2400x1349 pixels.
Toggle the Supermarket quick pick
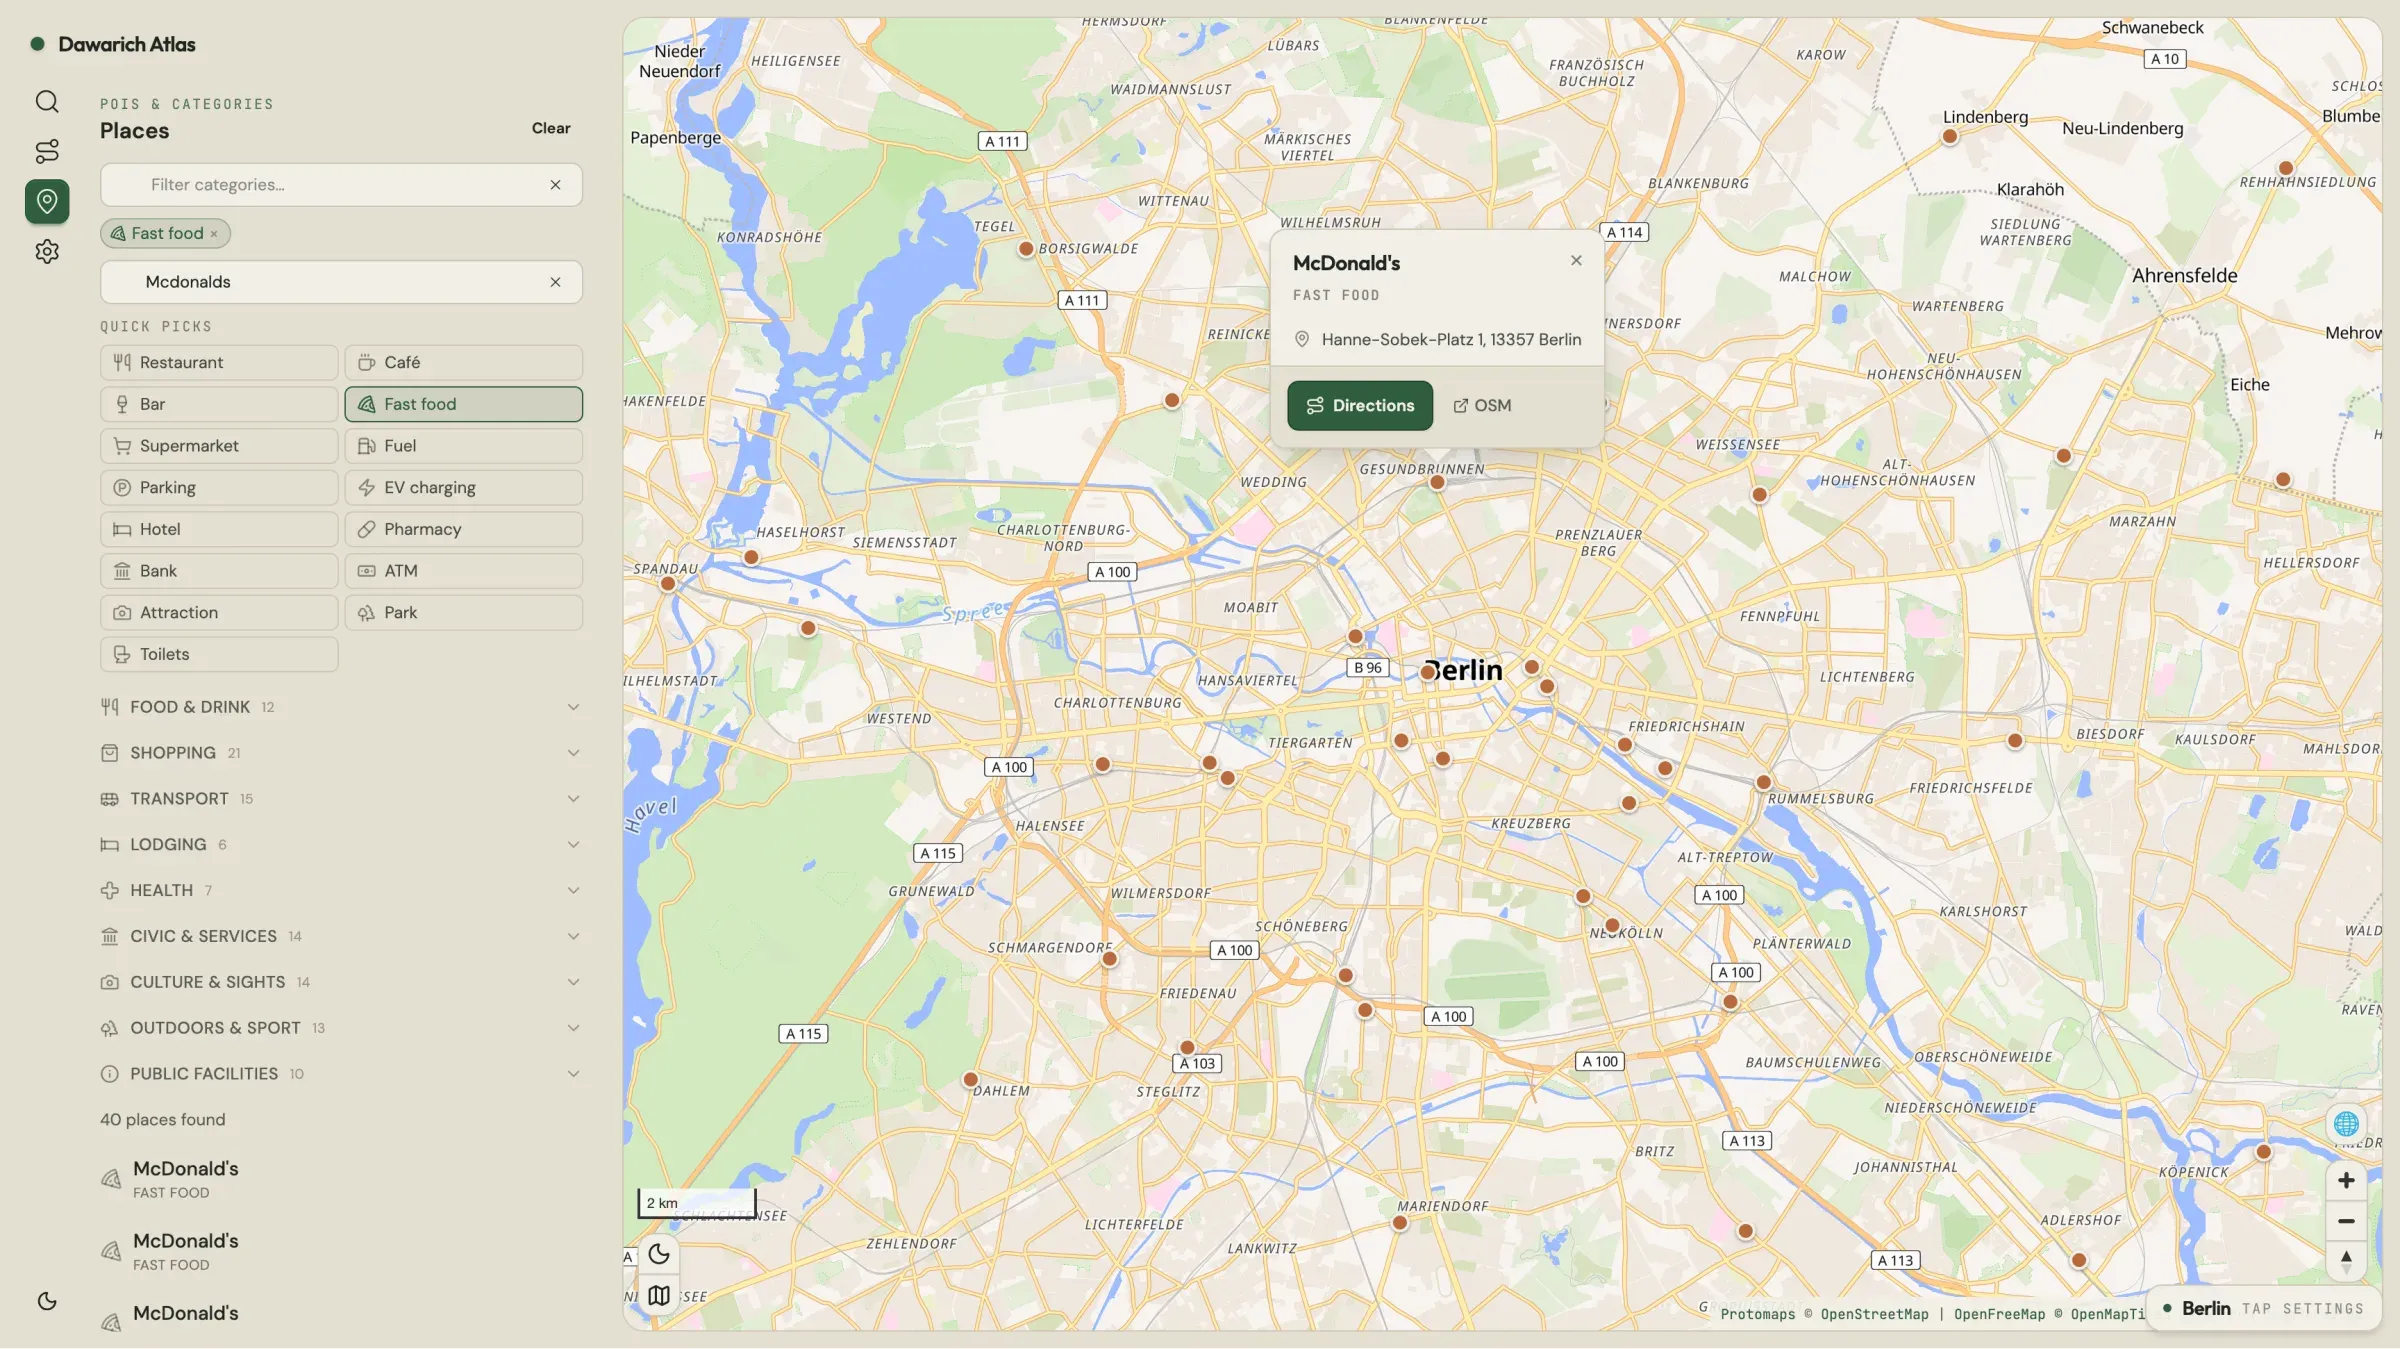(219, 446)
